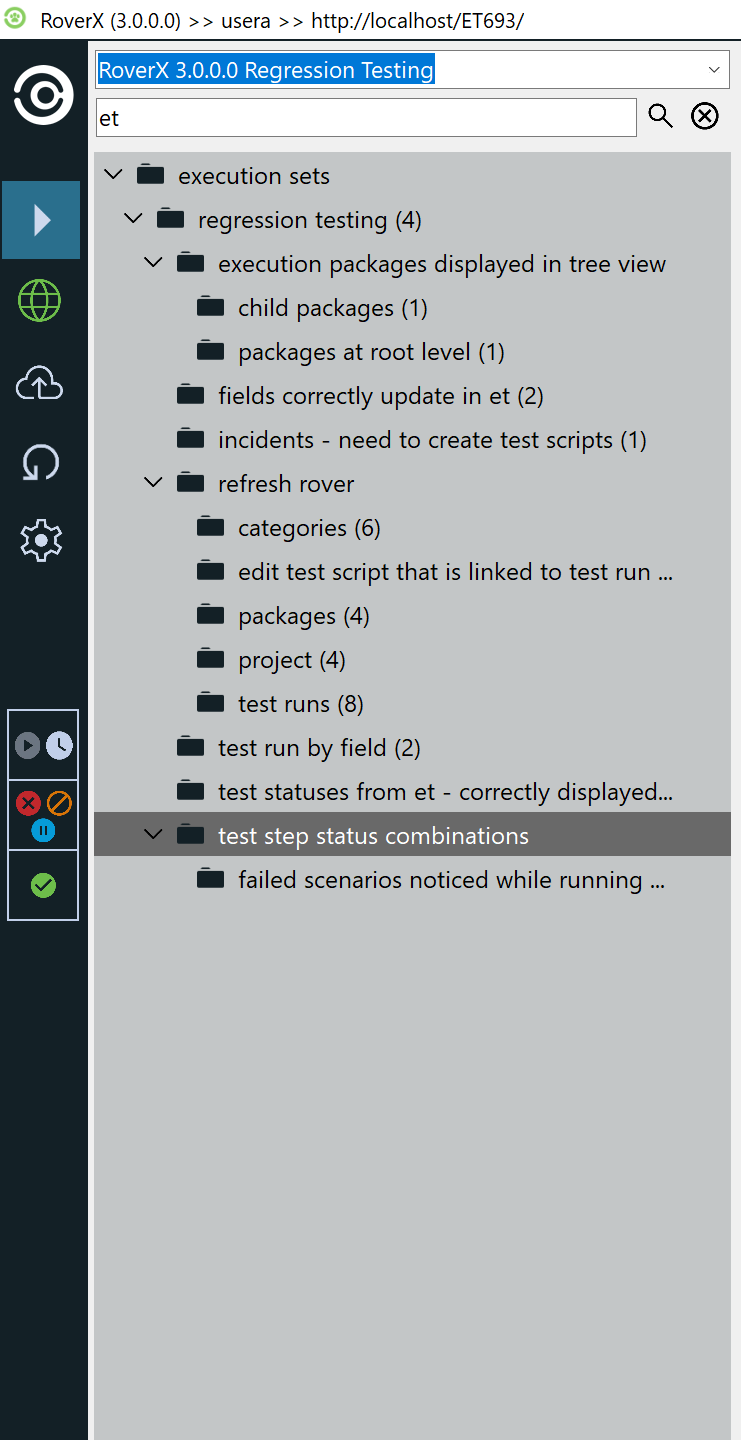Image resolution: width=741 pixels, height=1440 pixels.
Task: Click the green globe icon
Action: click(40, 300)
